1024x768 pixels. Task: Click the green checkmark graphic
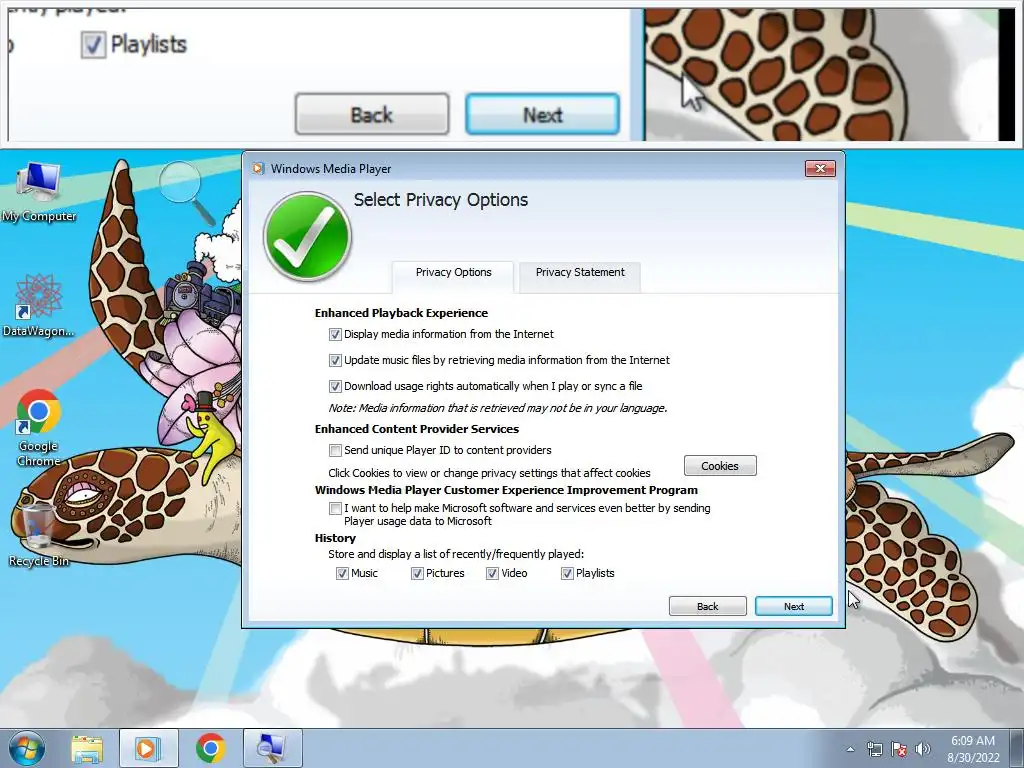(308, 236)
